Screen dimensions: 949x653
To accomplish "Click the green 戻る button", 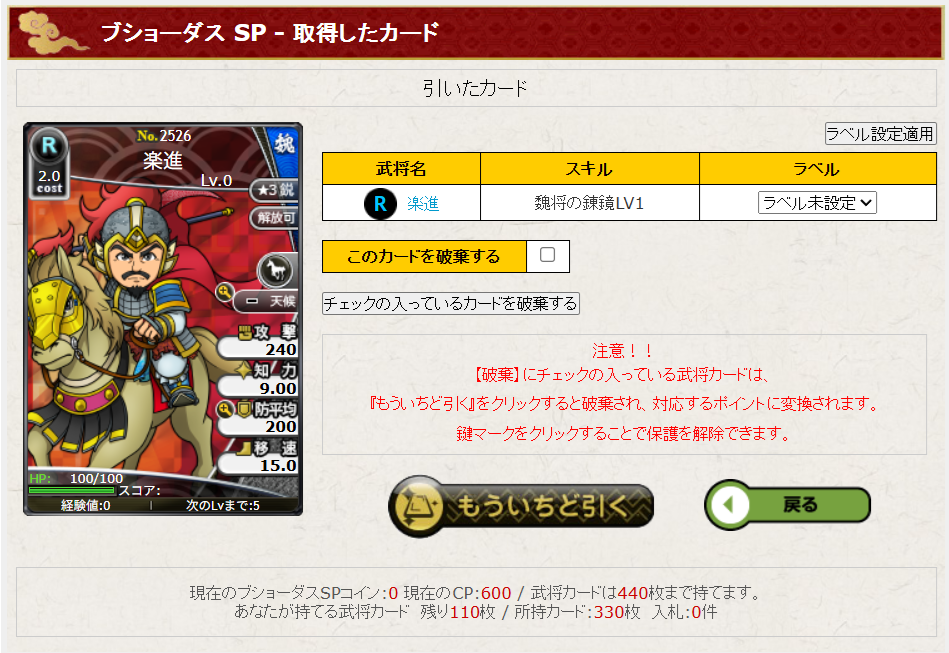I will 787,505.
